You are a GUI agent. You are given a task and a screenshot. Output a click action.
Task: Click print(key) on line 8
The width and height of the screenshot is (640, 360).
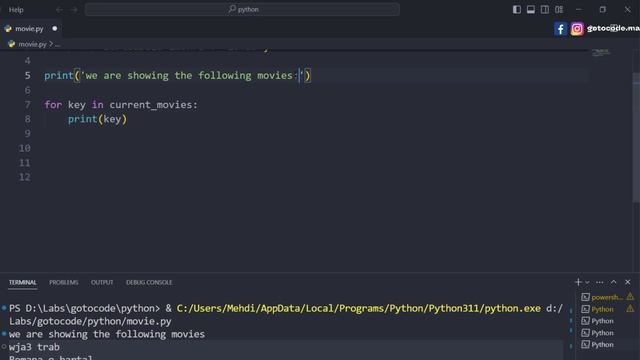tap(97, 119)
